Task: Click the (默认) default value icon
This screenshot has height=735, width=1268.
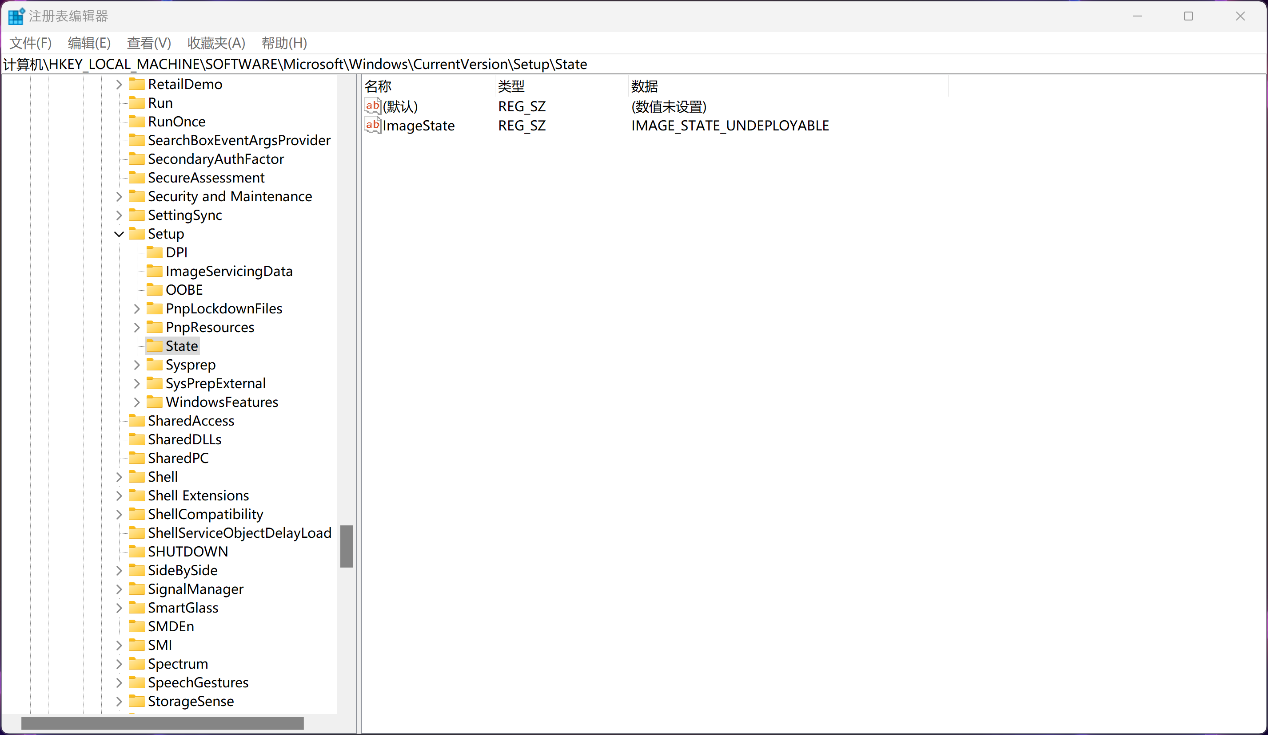Action: [373, 106]
